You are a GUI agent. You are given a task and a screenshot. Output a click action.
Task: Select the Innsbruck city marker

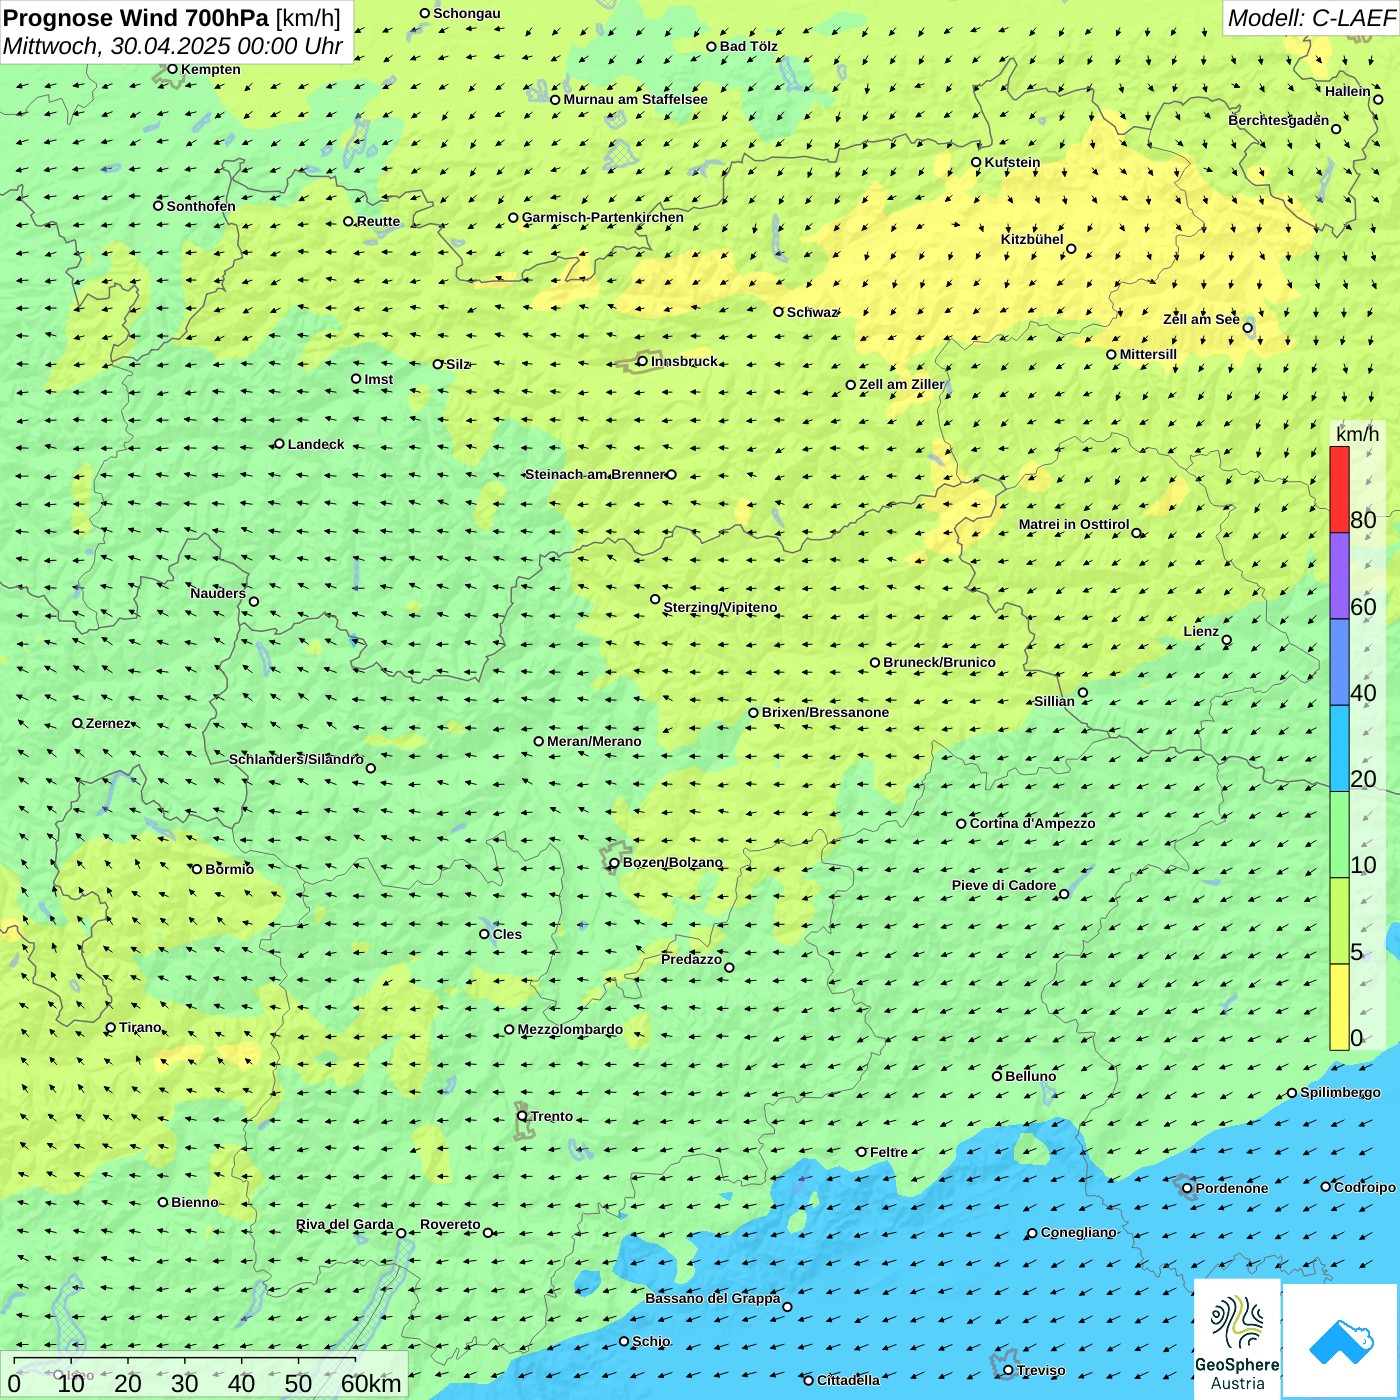coord(643,361)
